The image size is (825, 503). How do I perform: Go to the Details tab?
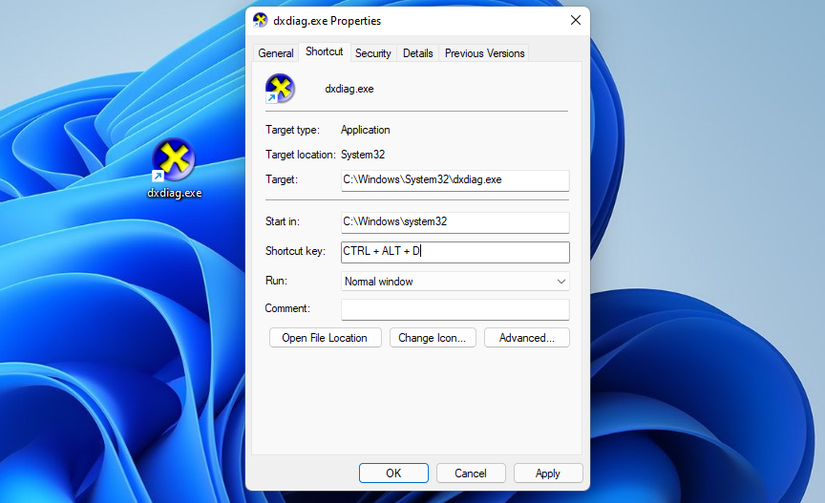click(x=418, y=53)
